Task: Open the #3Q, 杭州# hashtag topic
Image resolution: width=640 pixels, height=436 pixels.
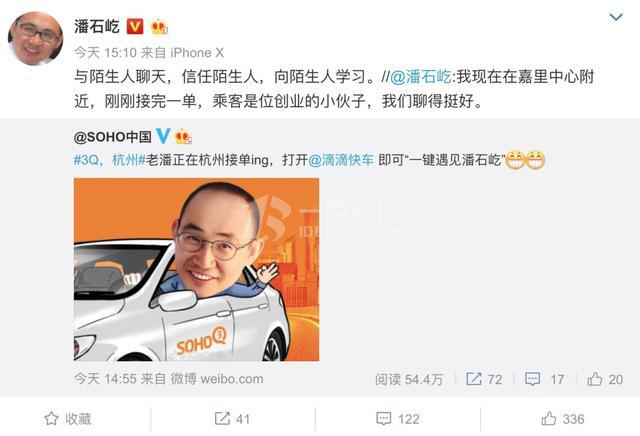Action: click(x=109, y=160)
